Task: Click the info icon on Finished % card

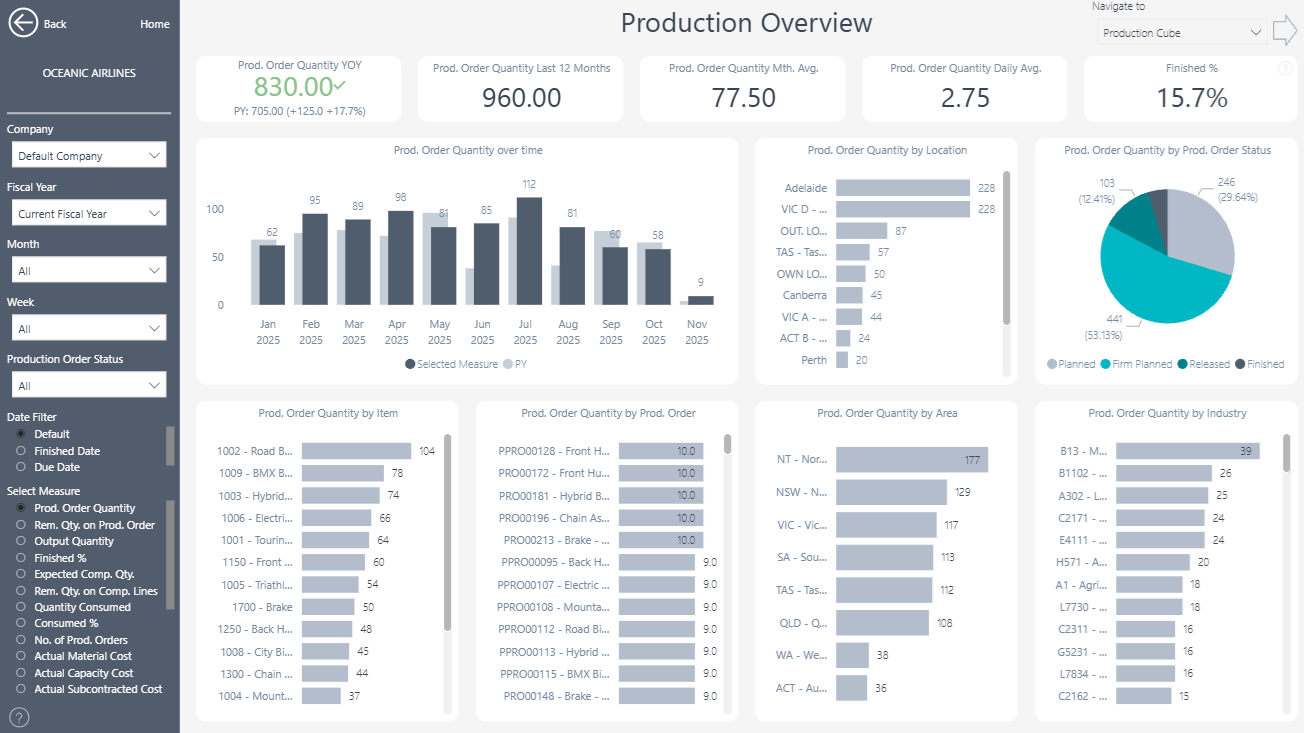Action: point(1285,68)
